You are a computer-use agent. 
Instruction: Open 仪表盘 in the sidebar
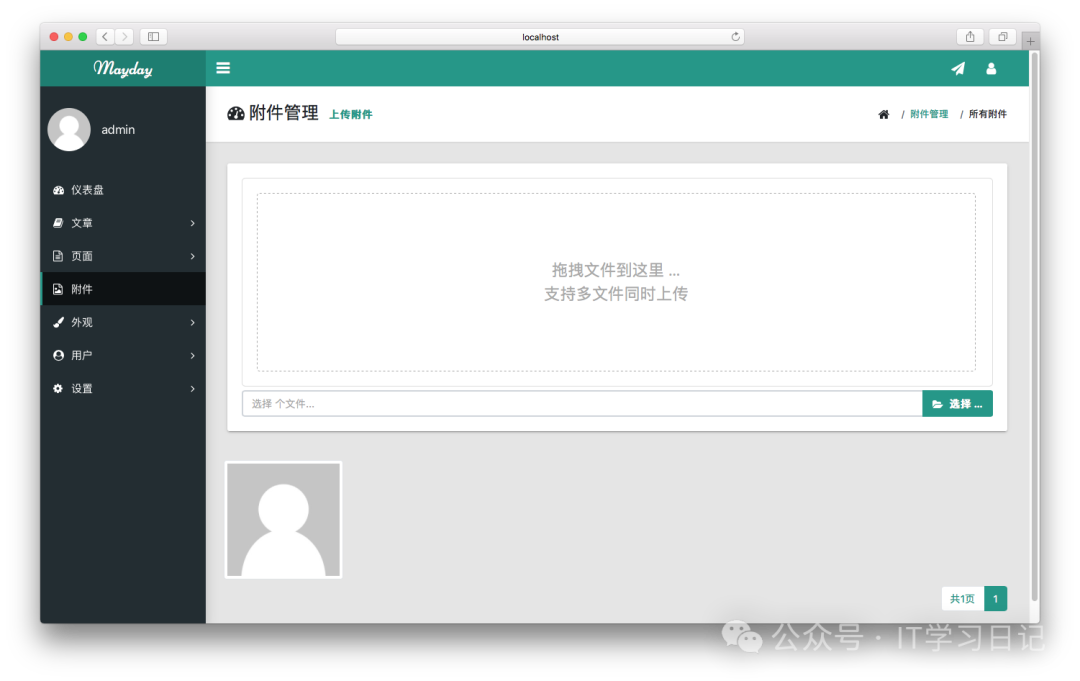click(87, 190)
